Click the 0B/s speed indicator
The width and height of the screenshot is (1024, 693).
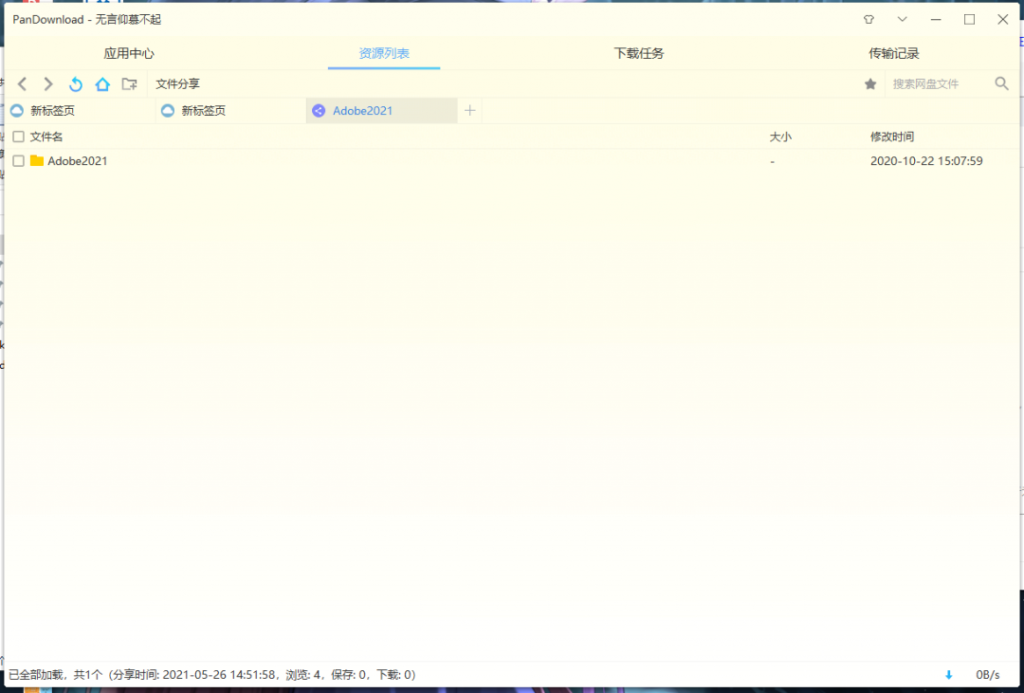(987, 675)
